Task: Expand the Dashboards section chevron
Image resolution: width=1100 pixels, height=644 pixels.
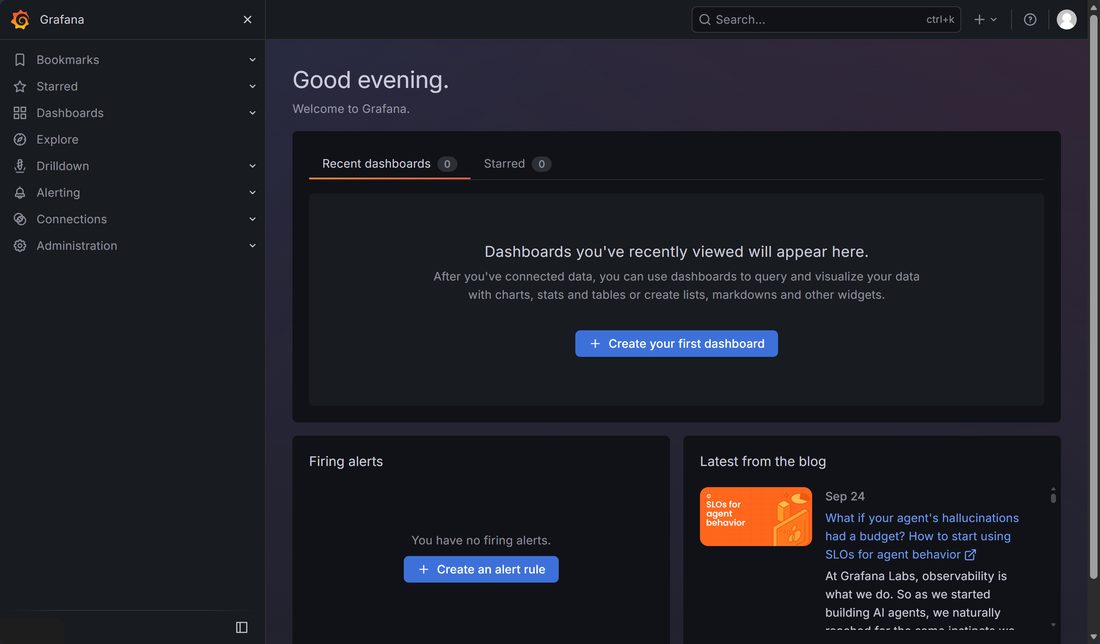Action: click(x=253, y=113)
